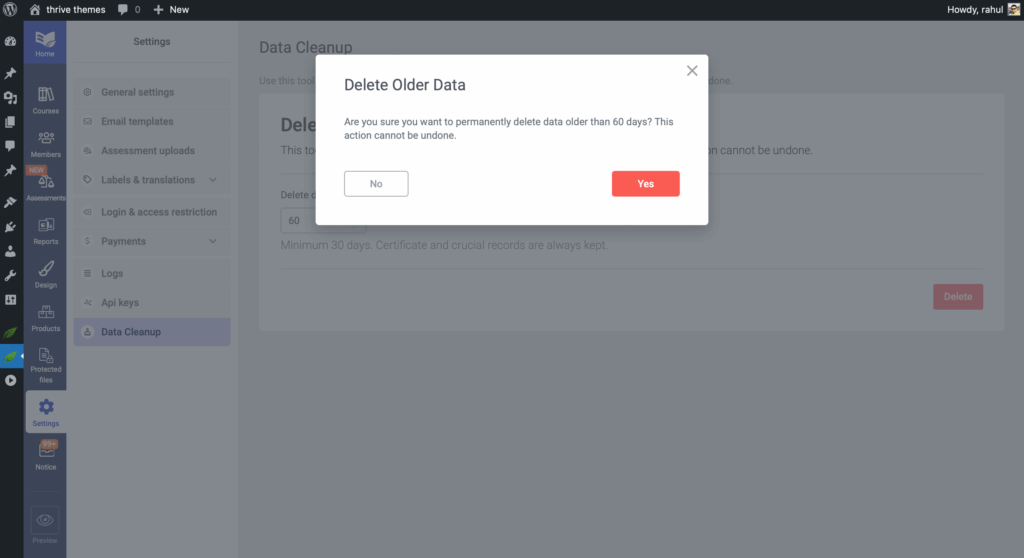
Task: Expand Labels & translations submenu
Action: coord(214,180)
